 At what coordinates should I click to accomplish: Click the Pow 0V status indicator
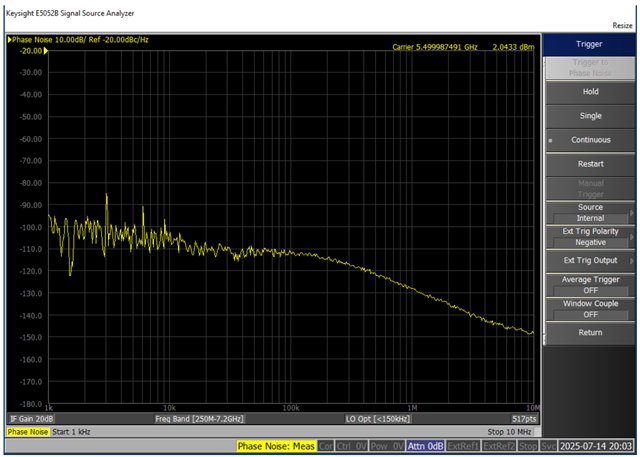point(387,446)
